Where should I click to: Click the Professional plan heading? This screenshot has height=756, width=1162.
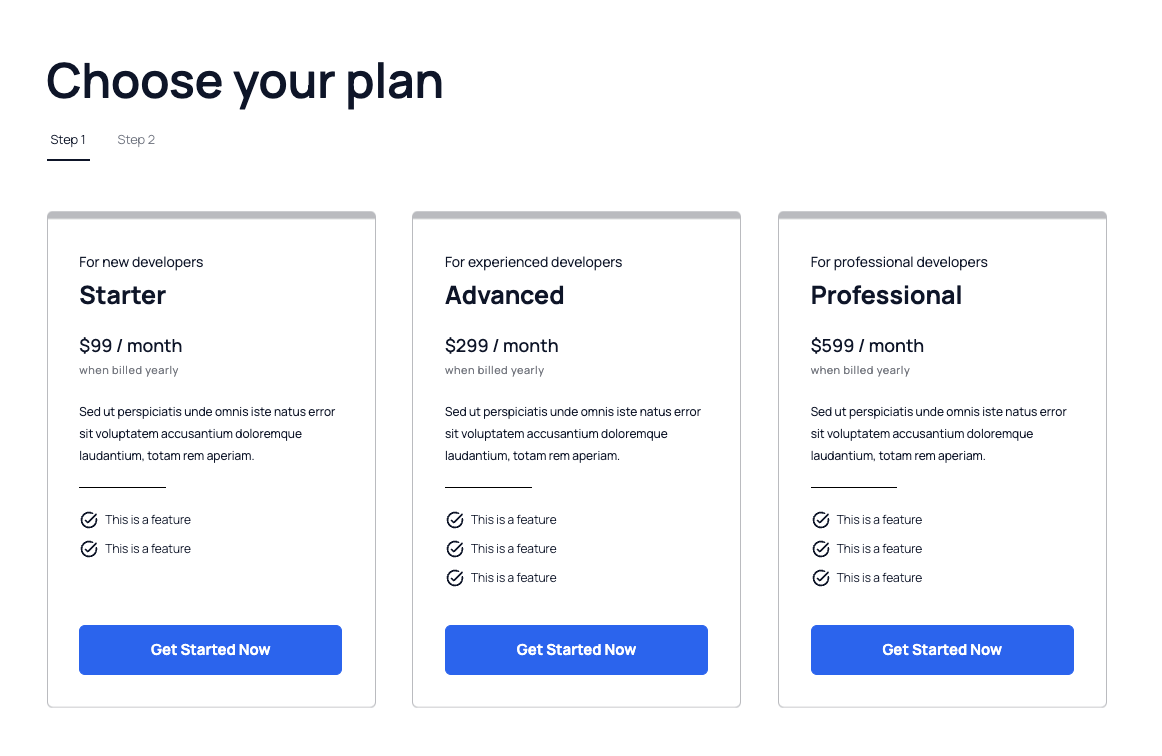(x=886, y=295)
